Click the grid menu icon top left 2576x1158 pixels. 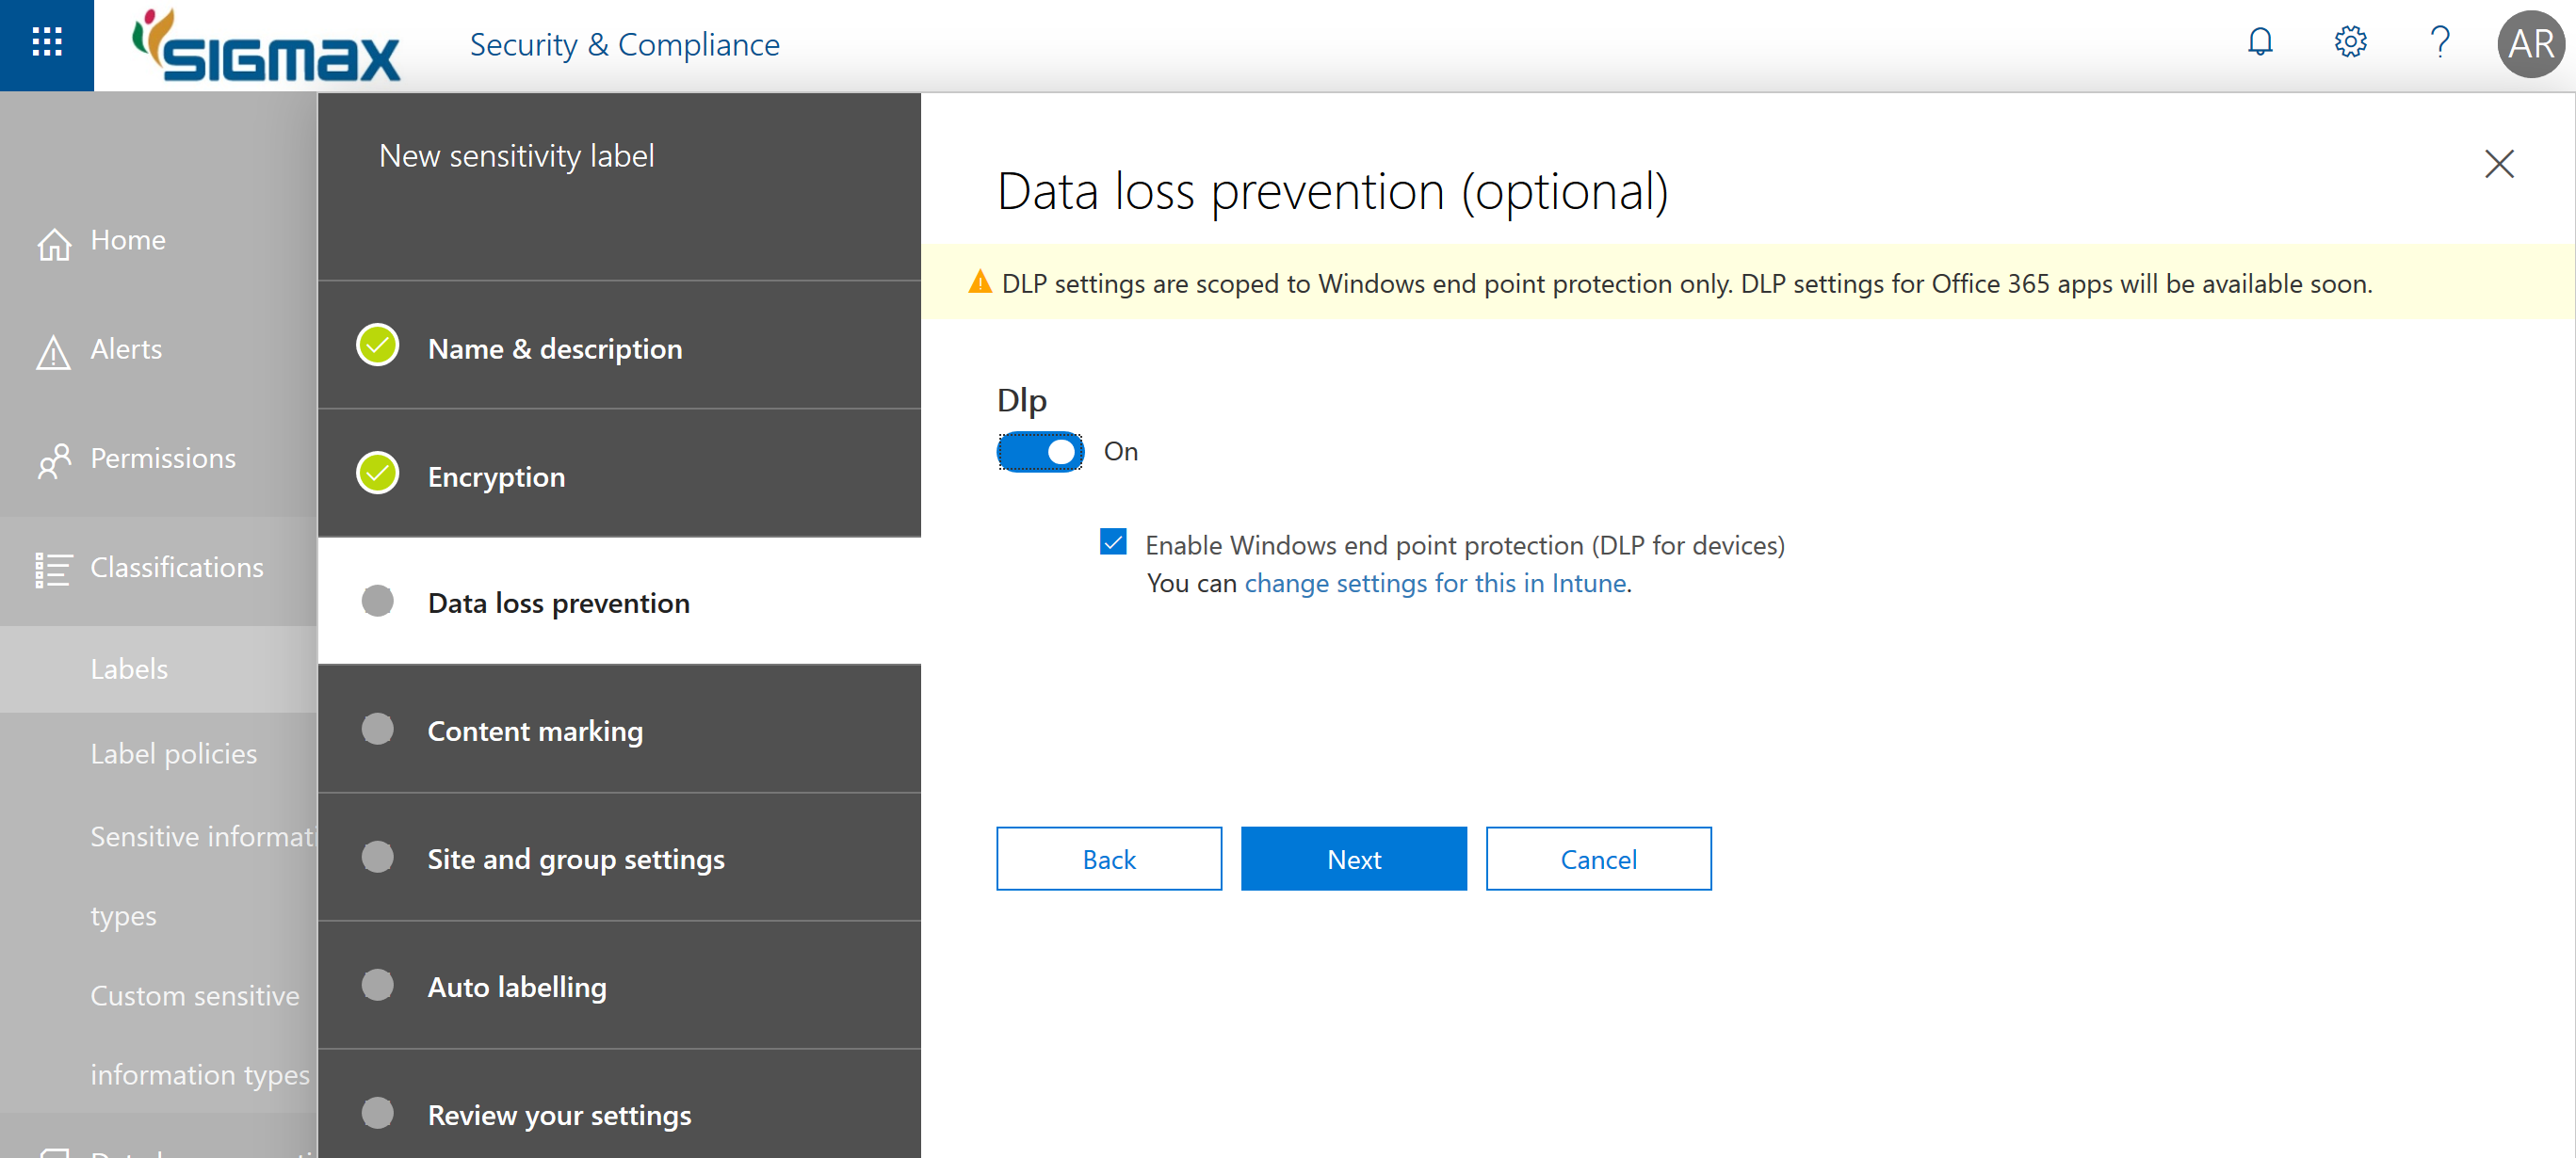click(44, 44)
